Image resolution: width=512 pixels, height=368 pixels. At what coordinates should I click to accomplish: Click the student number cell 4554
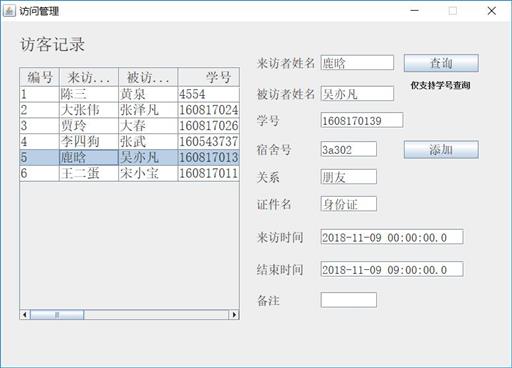[x=209, y=94]
